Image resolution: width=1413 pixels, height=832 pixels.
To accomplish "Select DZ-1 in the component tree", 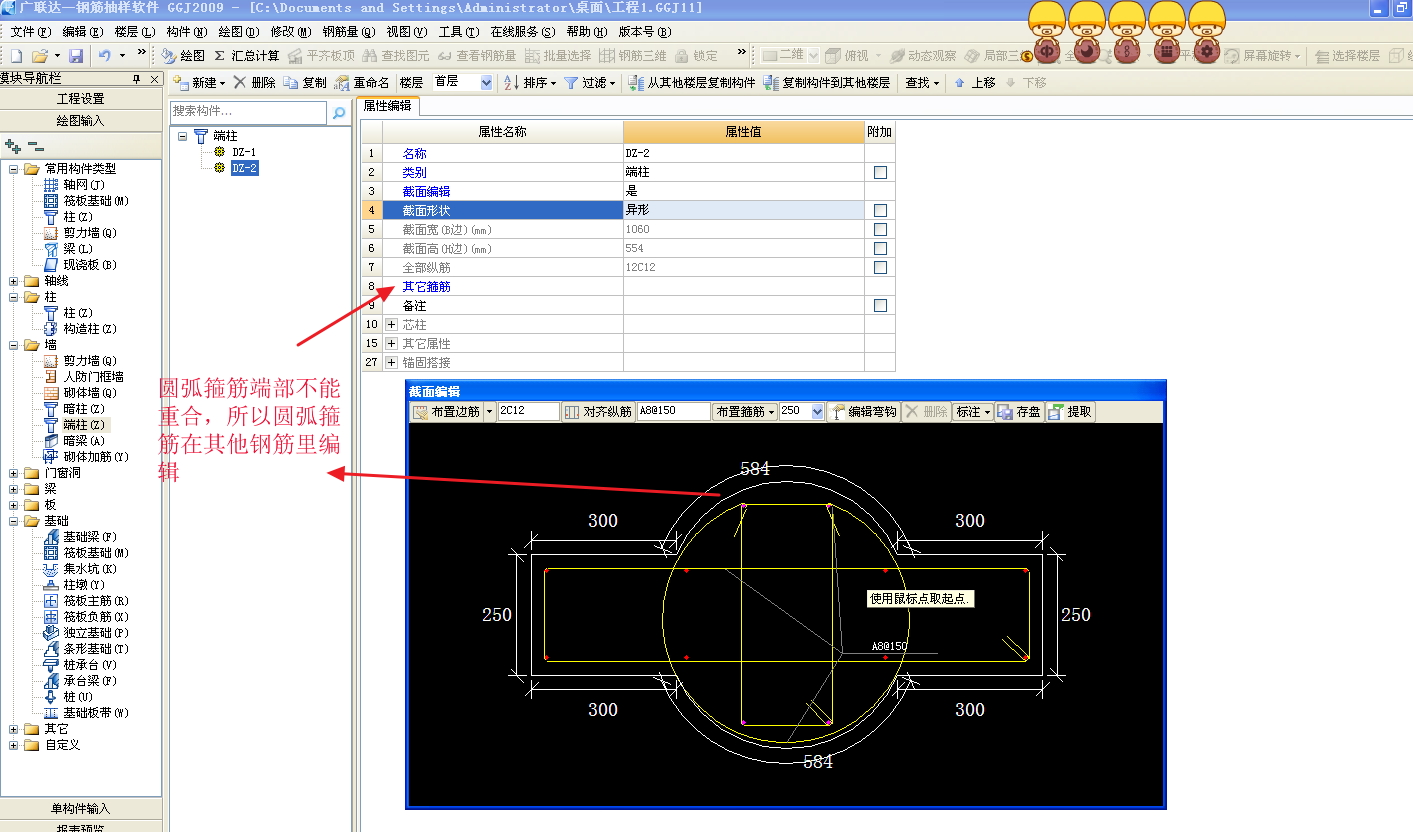I will [x=244, y=152].
